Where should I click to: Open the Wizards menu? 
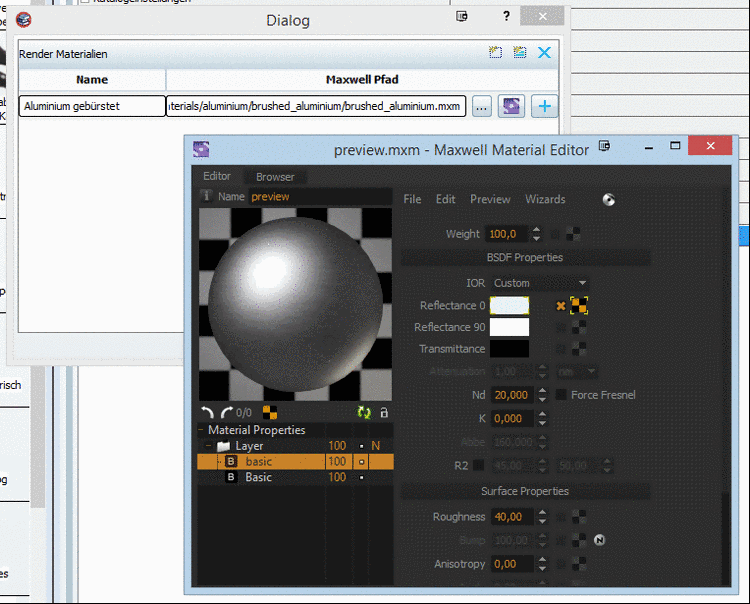[x=545, y=199]
